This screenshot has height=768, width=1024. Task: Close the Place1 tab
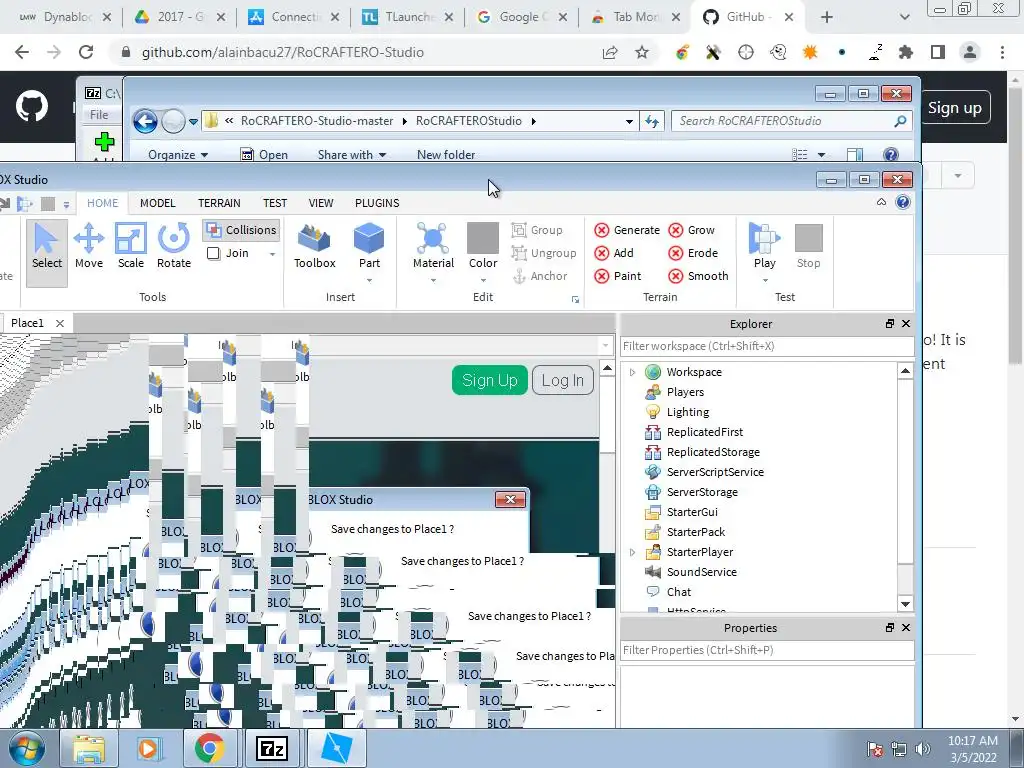tap(60, 323)
